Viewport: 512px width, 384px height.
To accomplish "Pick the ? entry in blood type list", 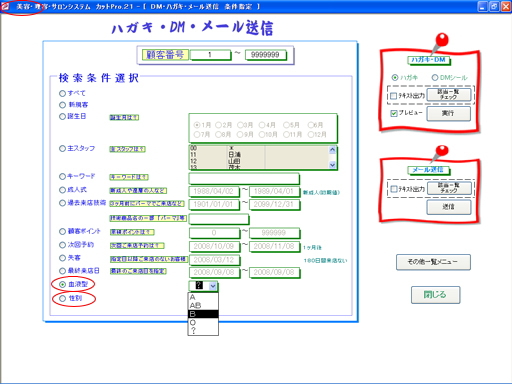I will click(203, 331).
